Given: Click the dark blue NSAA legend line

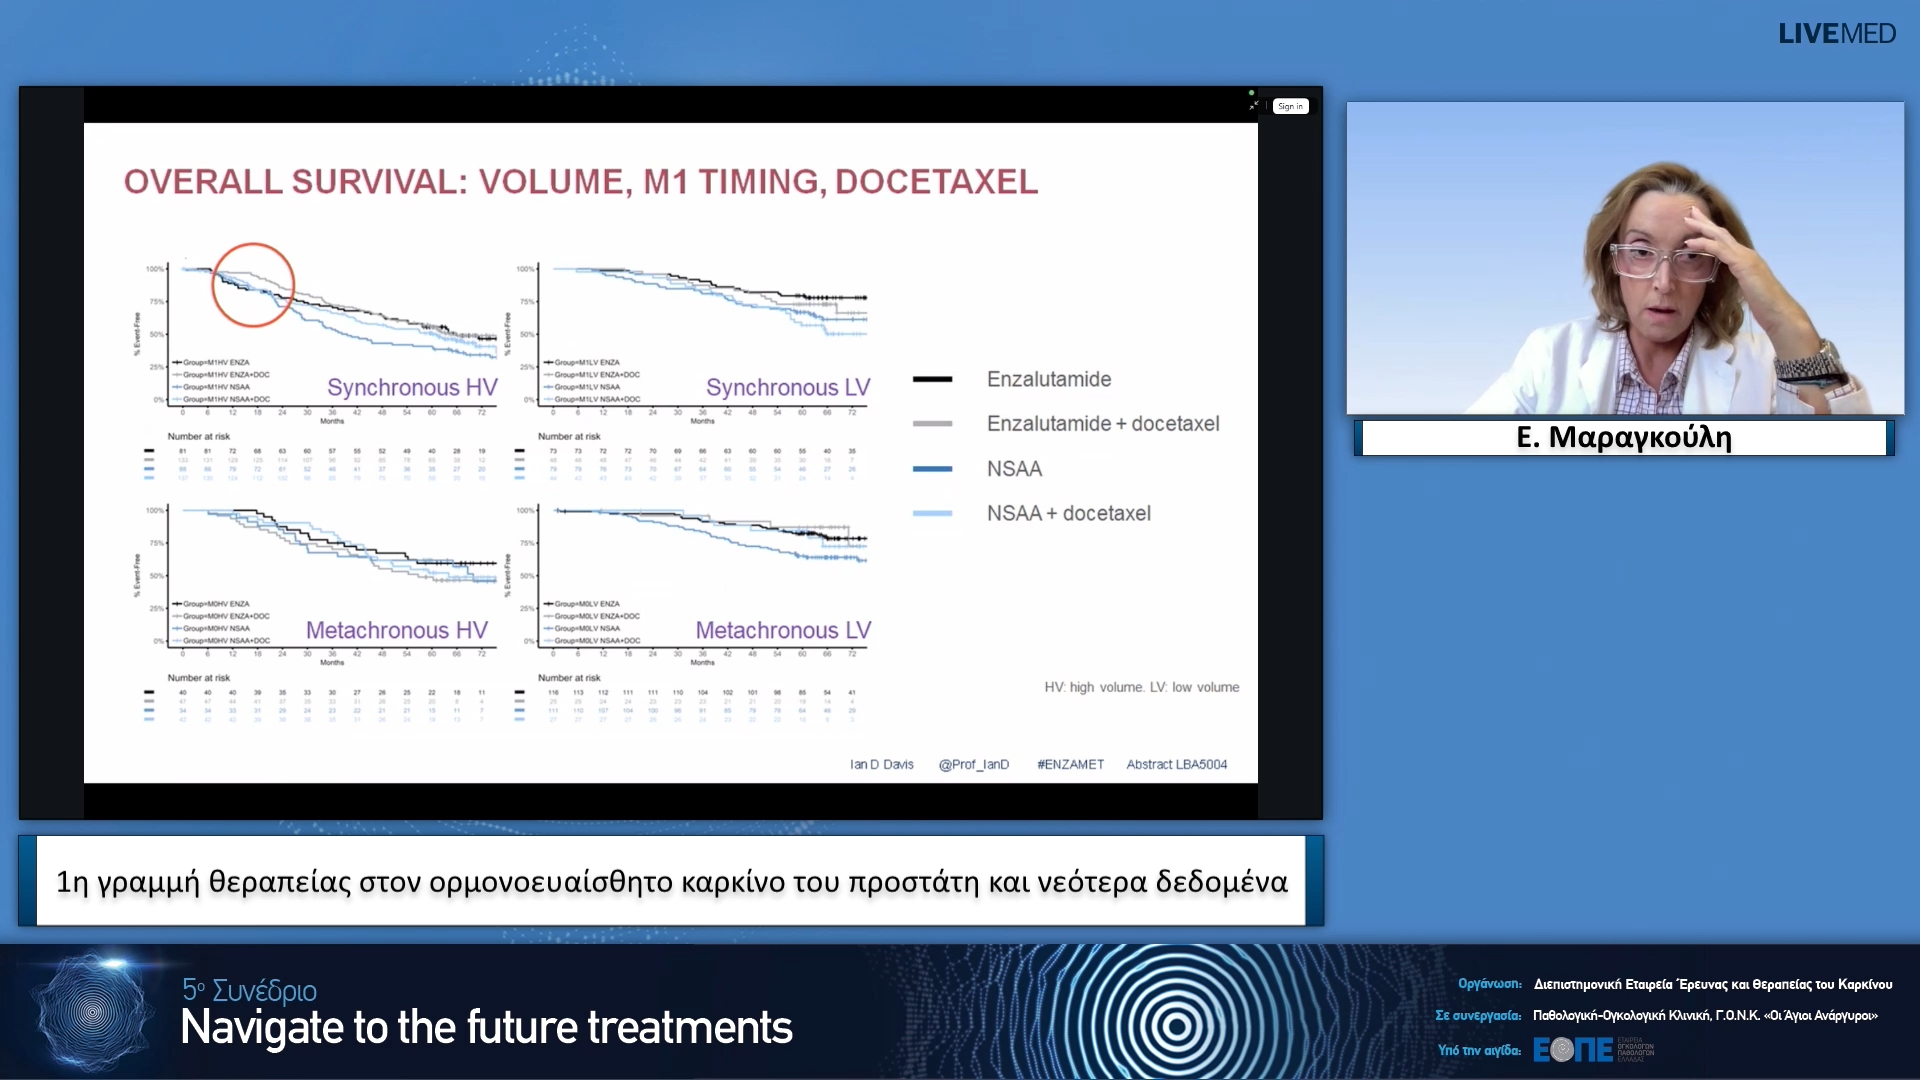Looking at the screenshot, I should pyautogui.click(x=932, y=469).
